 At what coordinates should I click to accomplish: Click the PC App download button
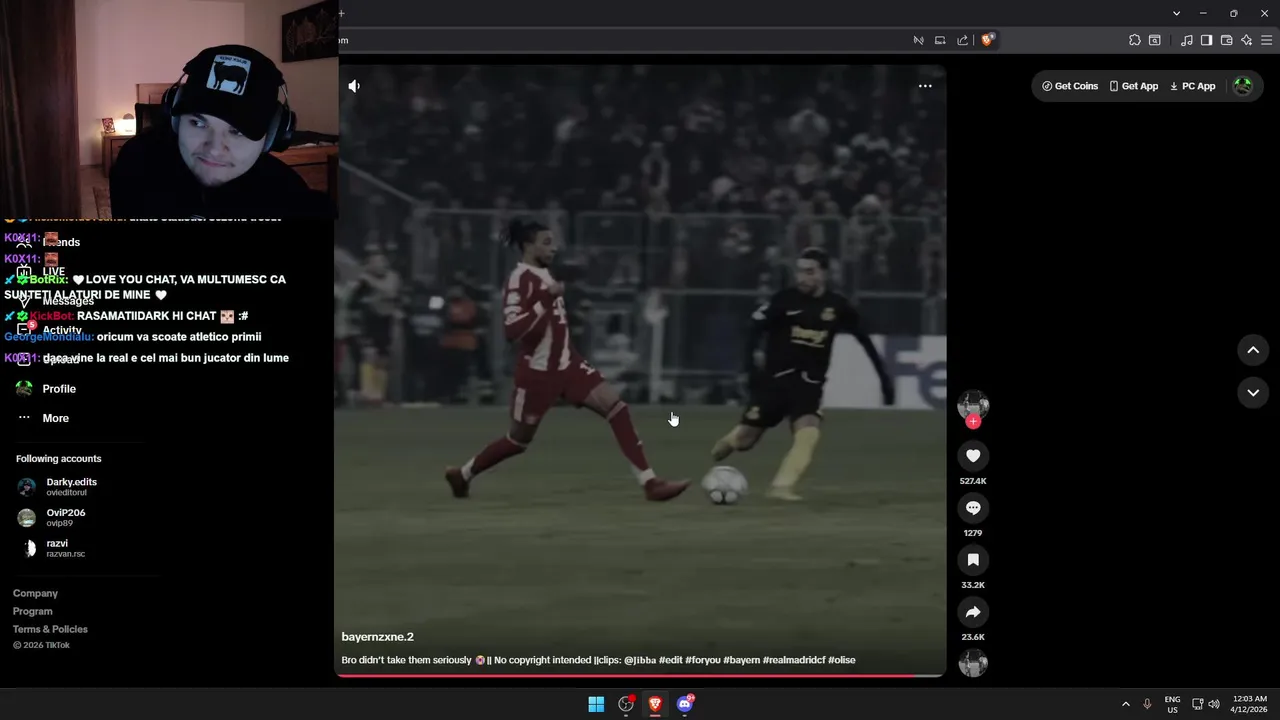pos(1193,86)
